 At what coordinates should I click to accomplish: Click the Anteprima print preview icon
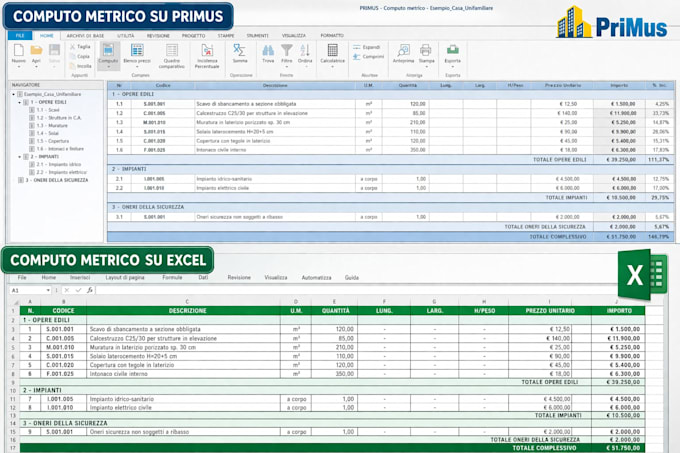point(403,50)
